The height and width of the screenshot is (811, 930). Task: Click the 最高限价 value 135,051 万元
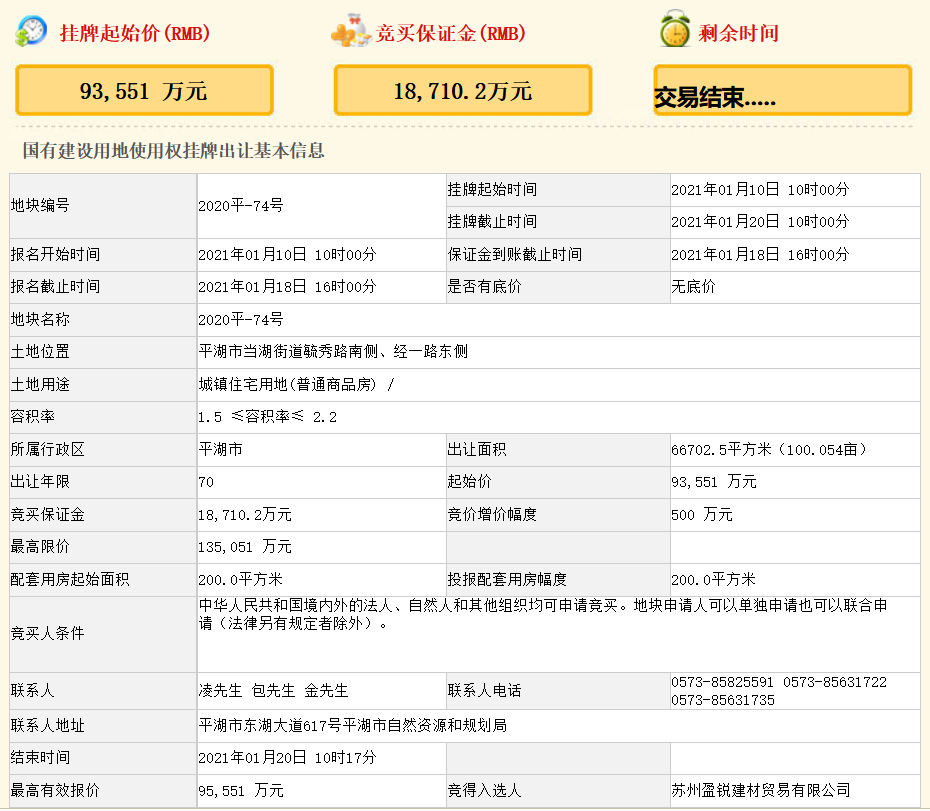click(245, 547)
